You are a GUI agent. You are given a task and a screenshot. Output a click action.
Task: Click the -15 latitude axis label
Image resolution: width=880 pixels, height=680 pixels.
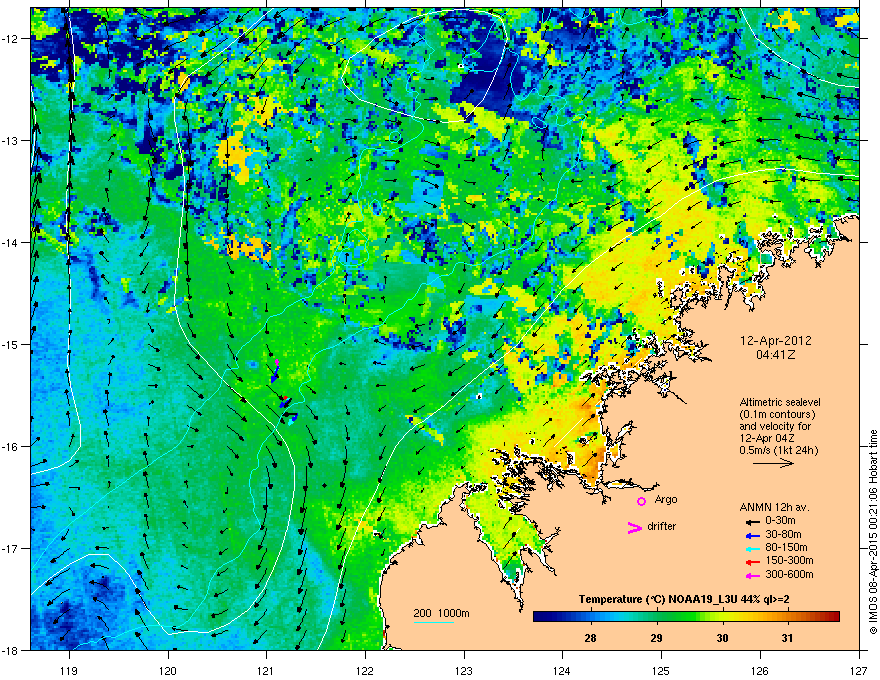(x=11, y=344)
